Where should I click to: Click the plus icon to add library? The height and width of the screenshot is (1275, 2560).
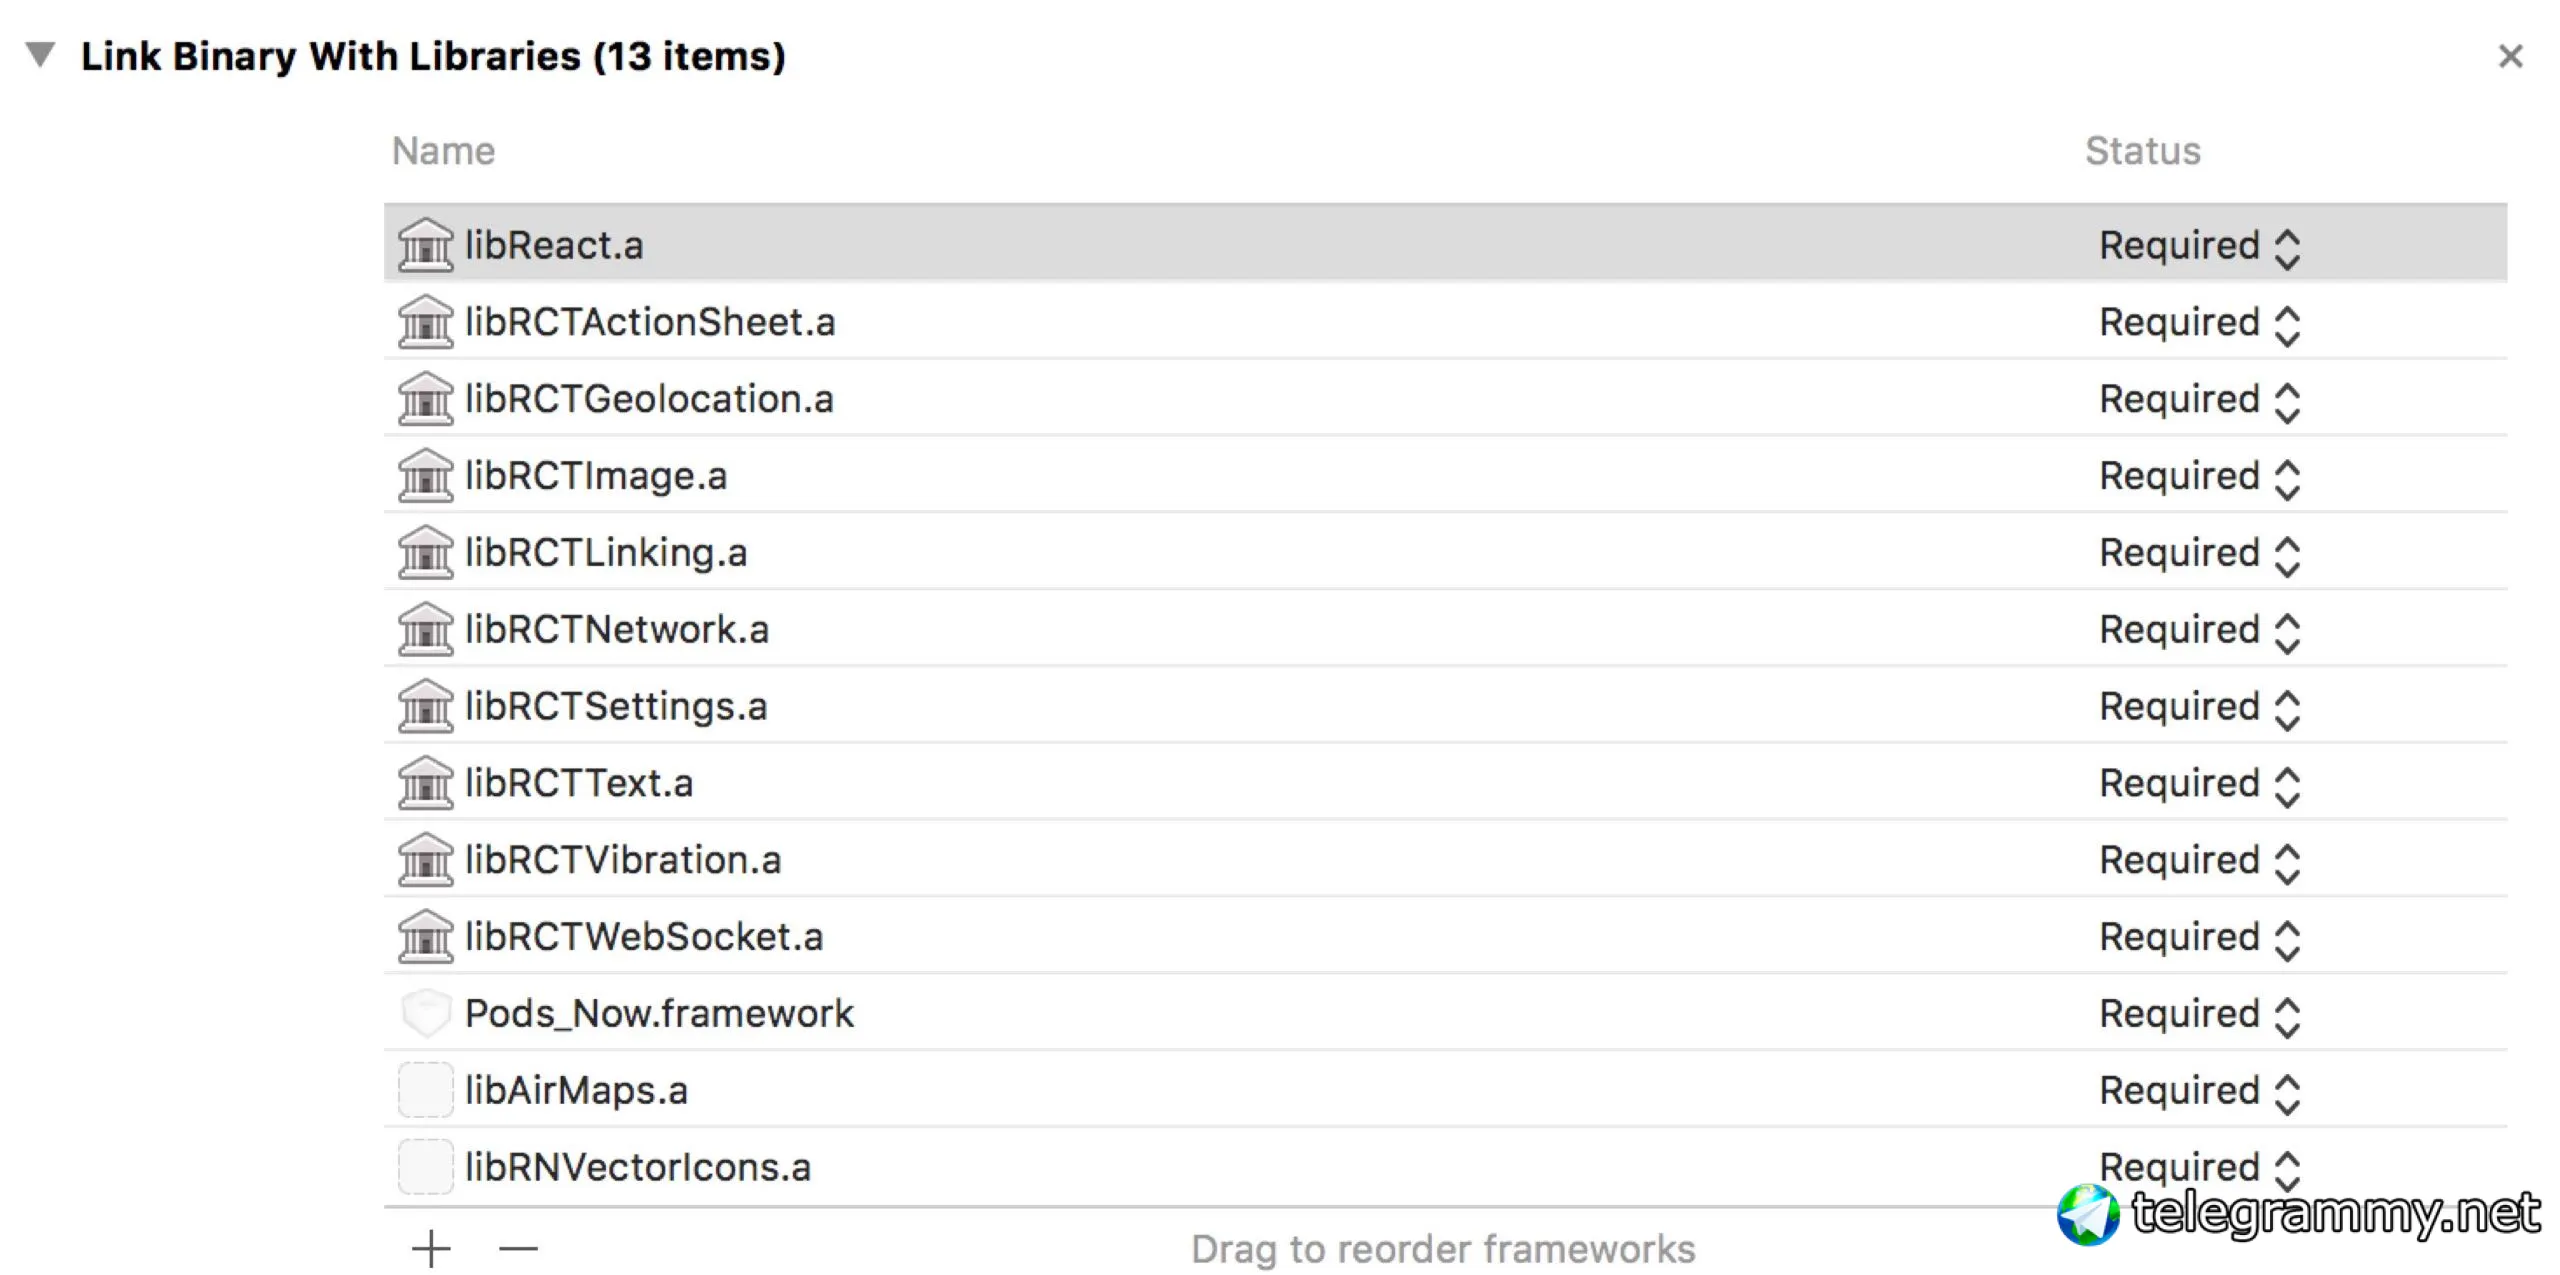click(431, 1249)
